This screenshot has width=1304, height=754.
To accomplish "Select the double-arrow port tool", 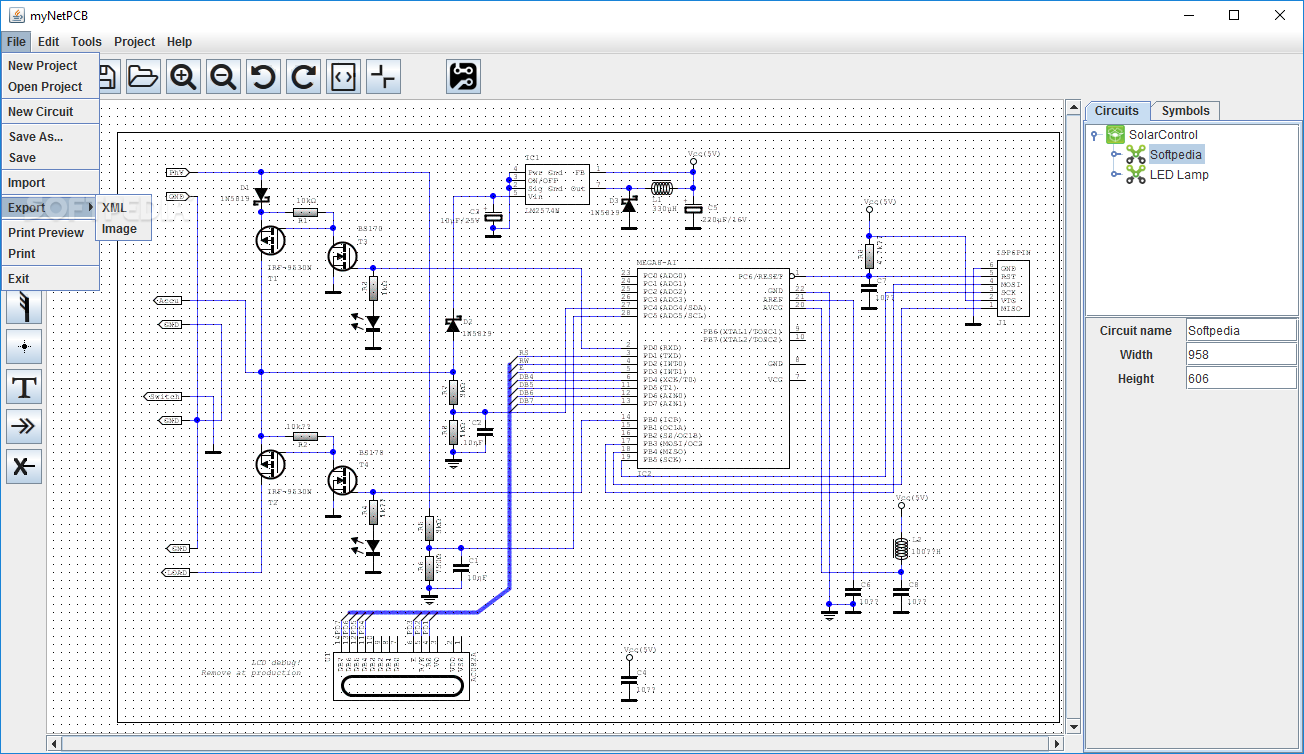I will click(24, 426).
